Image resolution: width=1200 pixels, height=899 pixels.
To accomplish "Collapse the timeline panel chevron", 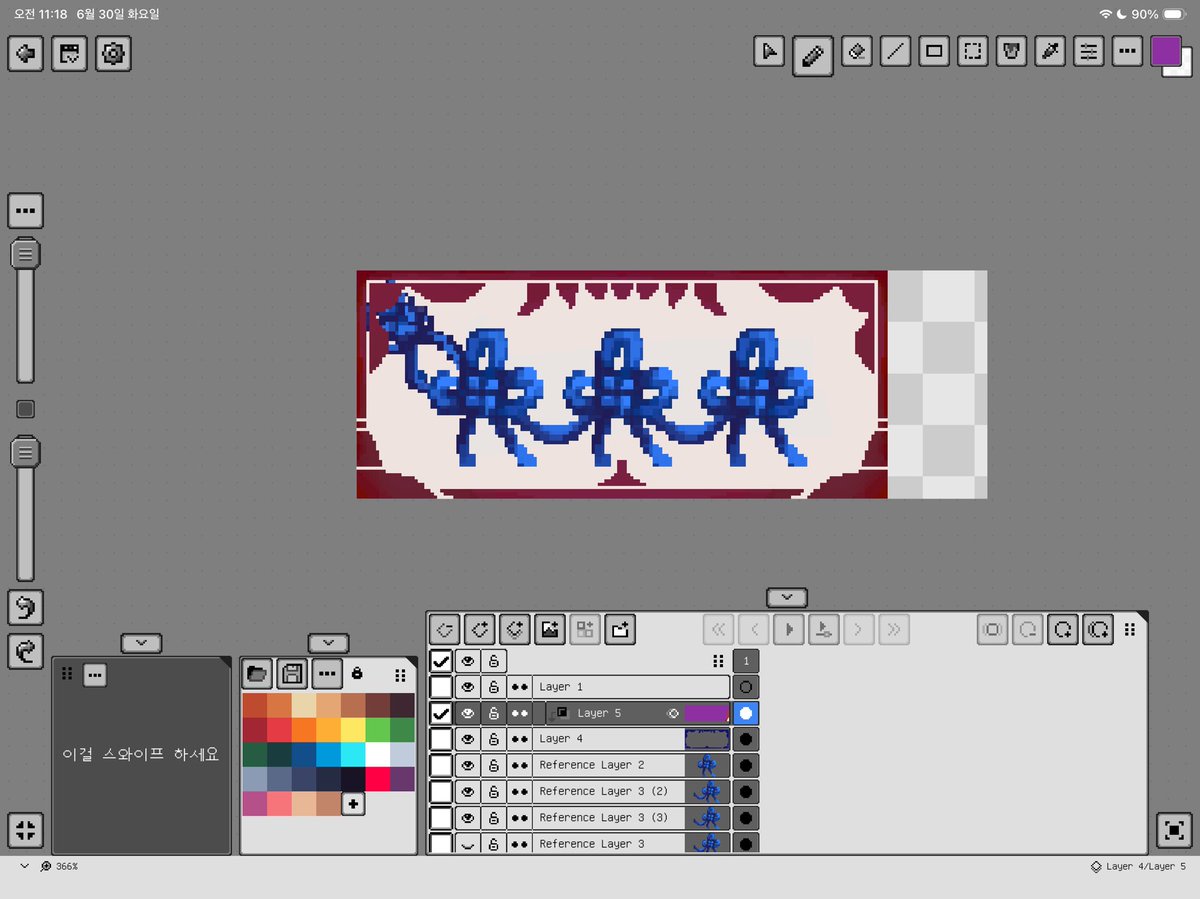I will [787, 597].
